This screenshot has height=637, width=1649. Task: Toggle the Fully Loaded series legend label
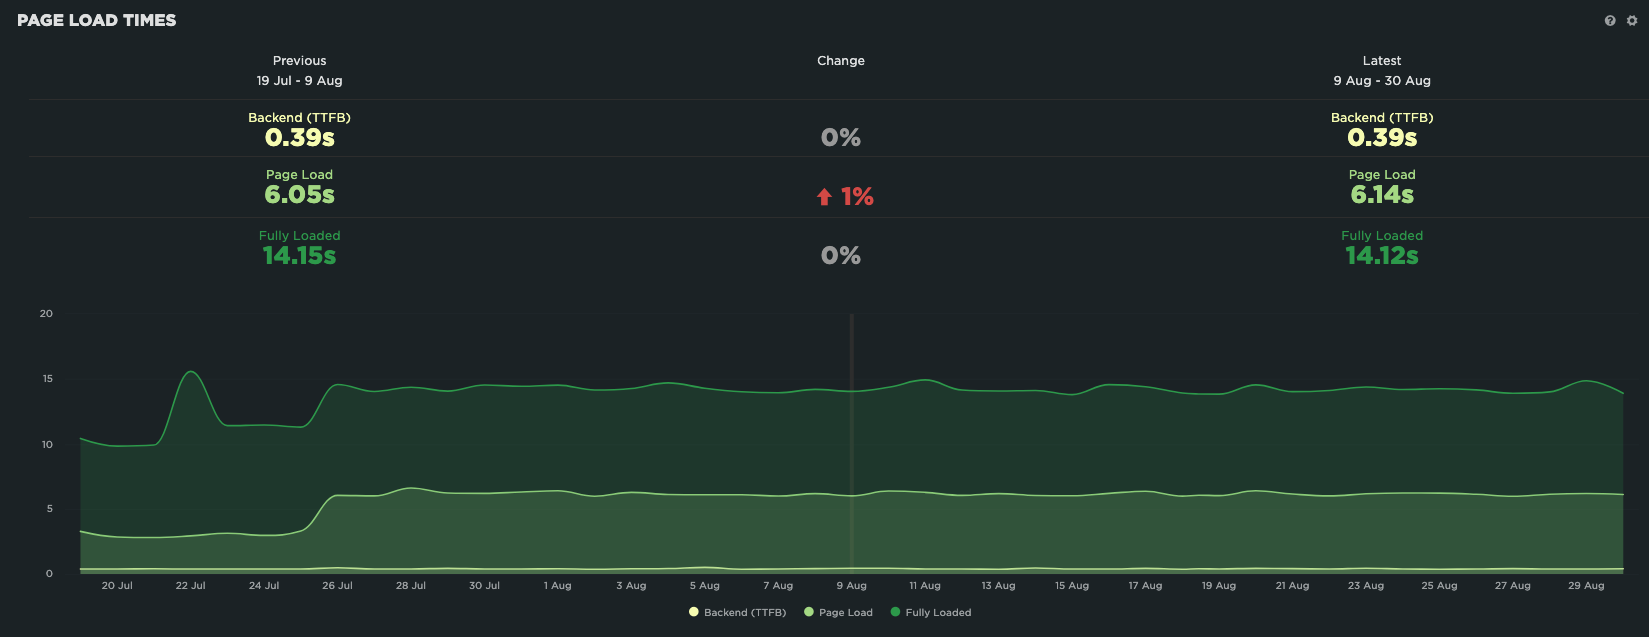[938, 613]
